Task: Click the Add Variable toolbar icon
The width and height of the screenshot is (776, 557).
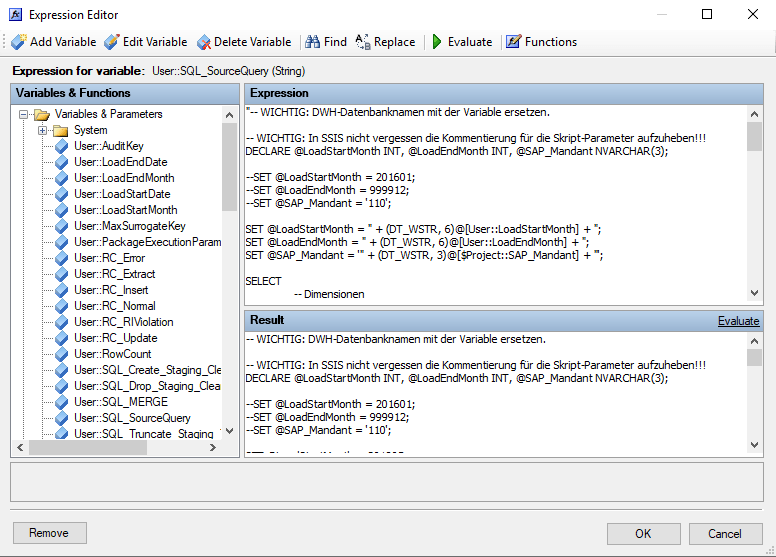Action: pos(18,42)
